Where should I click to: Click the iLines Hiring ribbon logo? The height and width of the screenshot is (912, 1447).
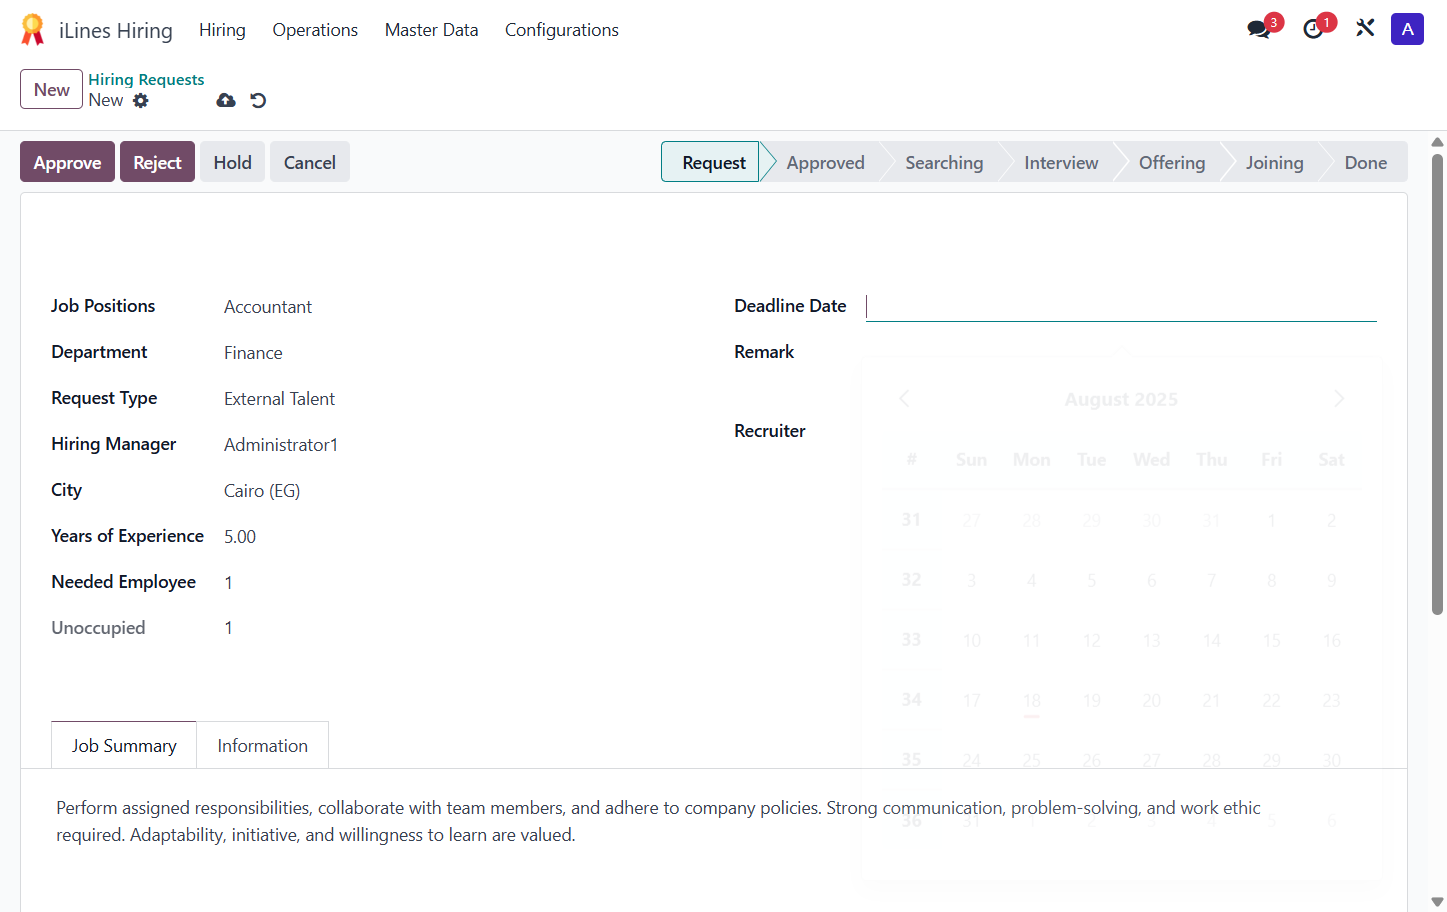click(32, 30)
